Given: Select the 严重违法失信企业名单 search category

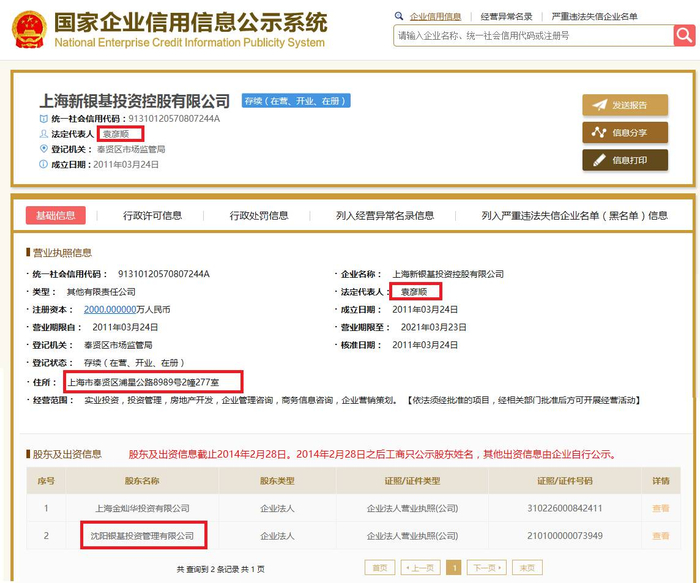Looking at the screenshot, I should [594, 17].
